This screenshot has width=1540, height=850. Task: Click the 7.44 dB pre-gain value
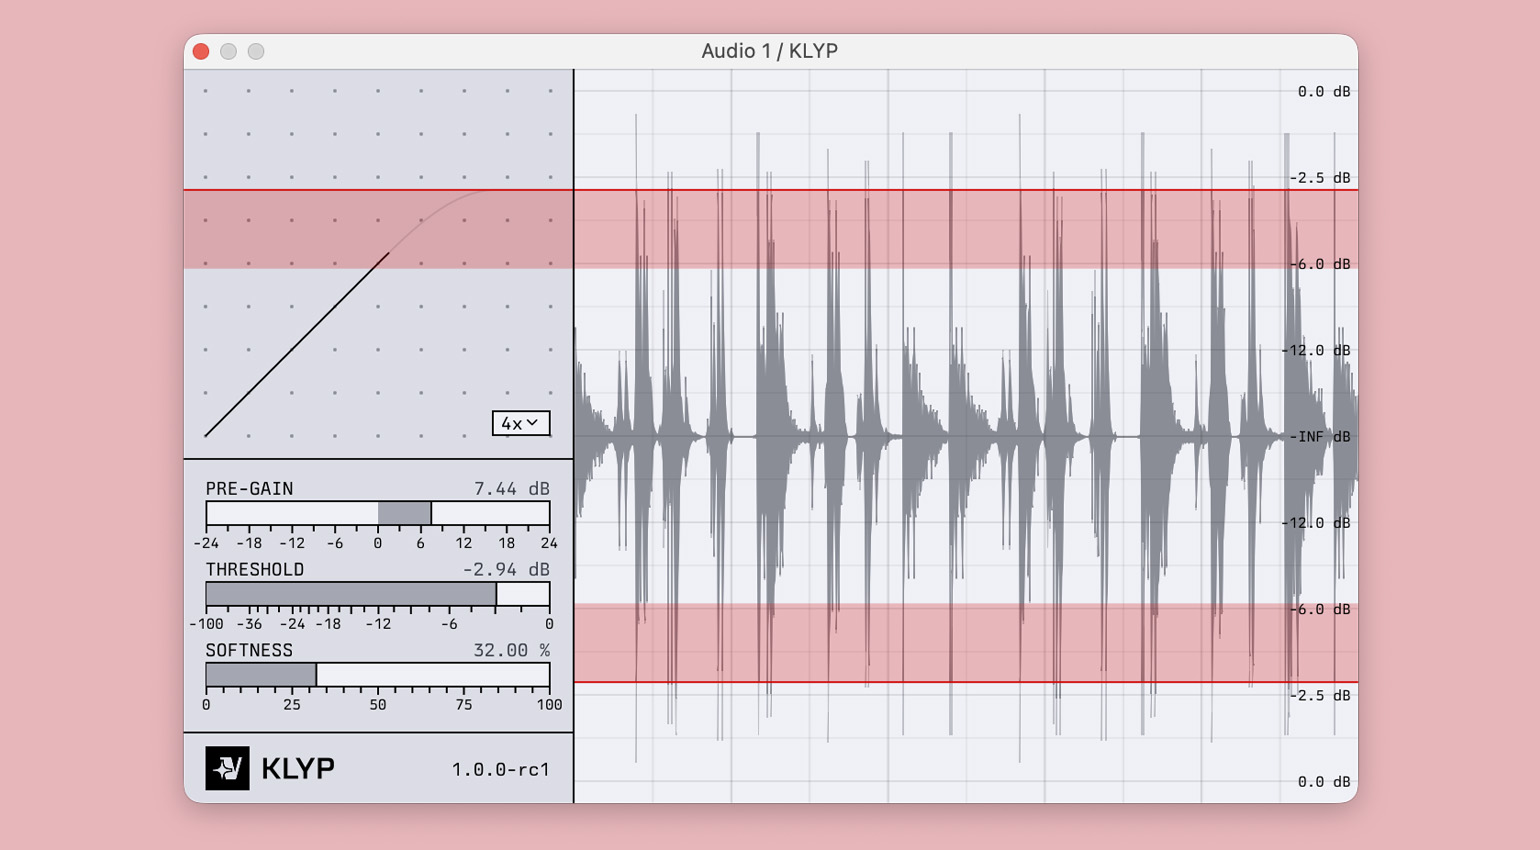[511, 489]
